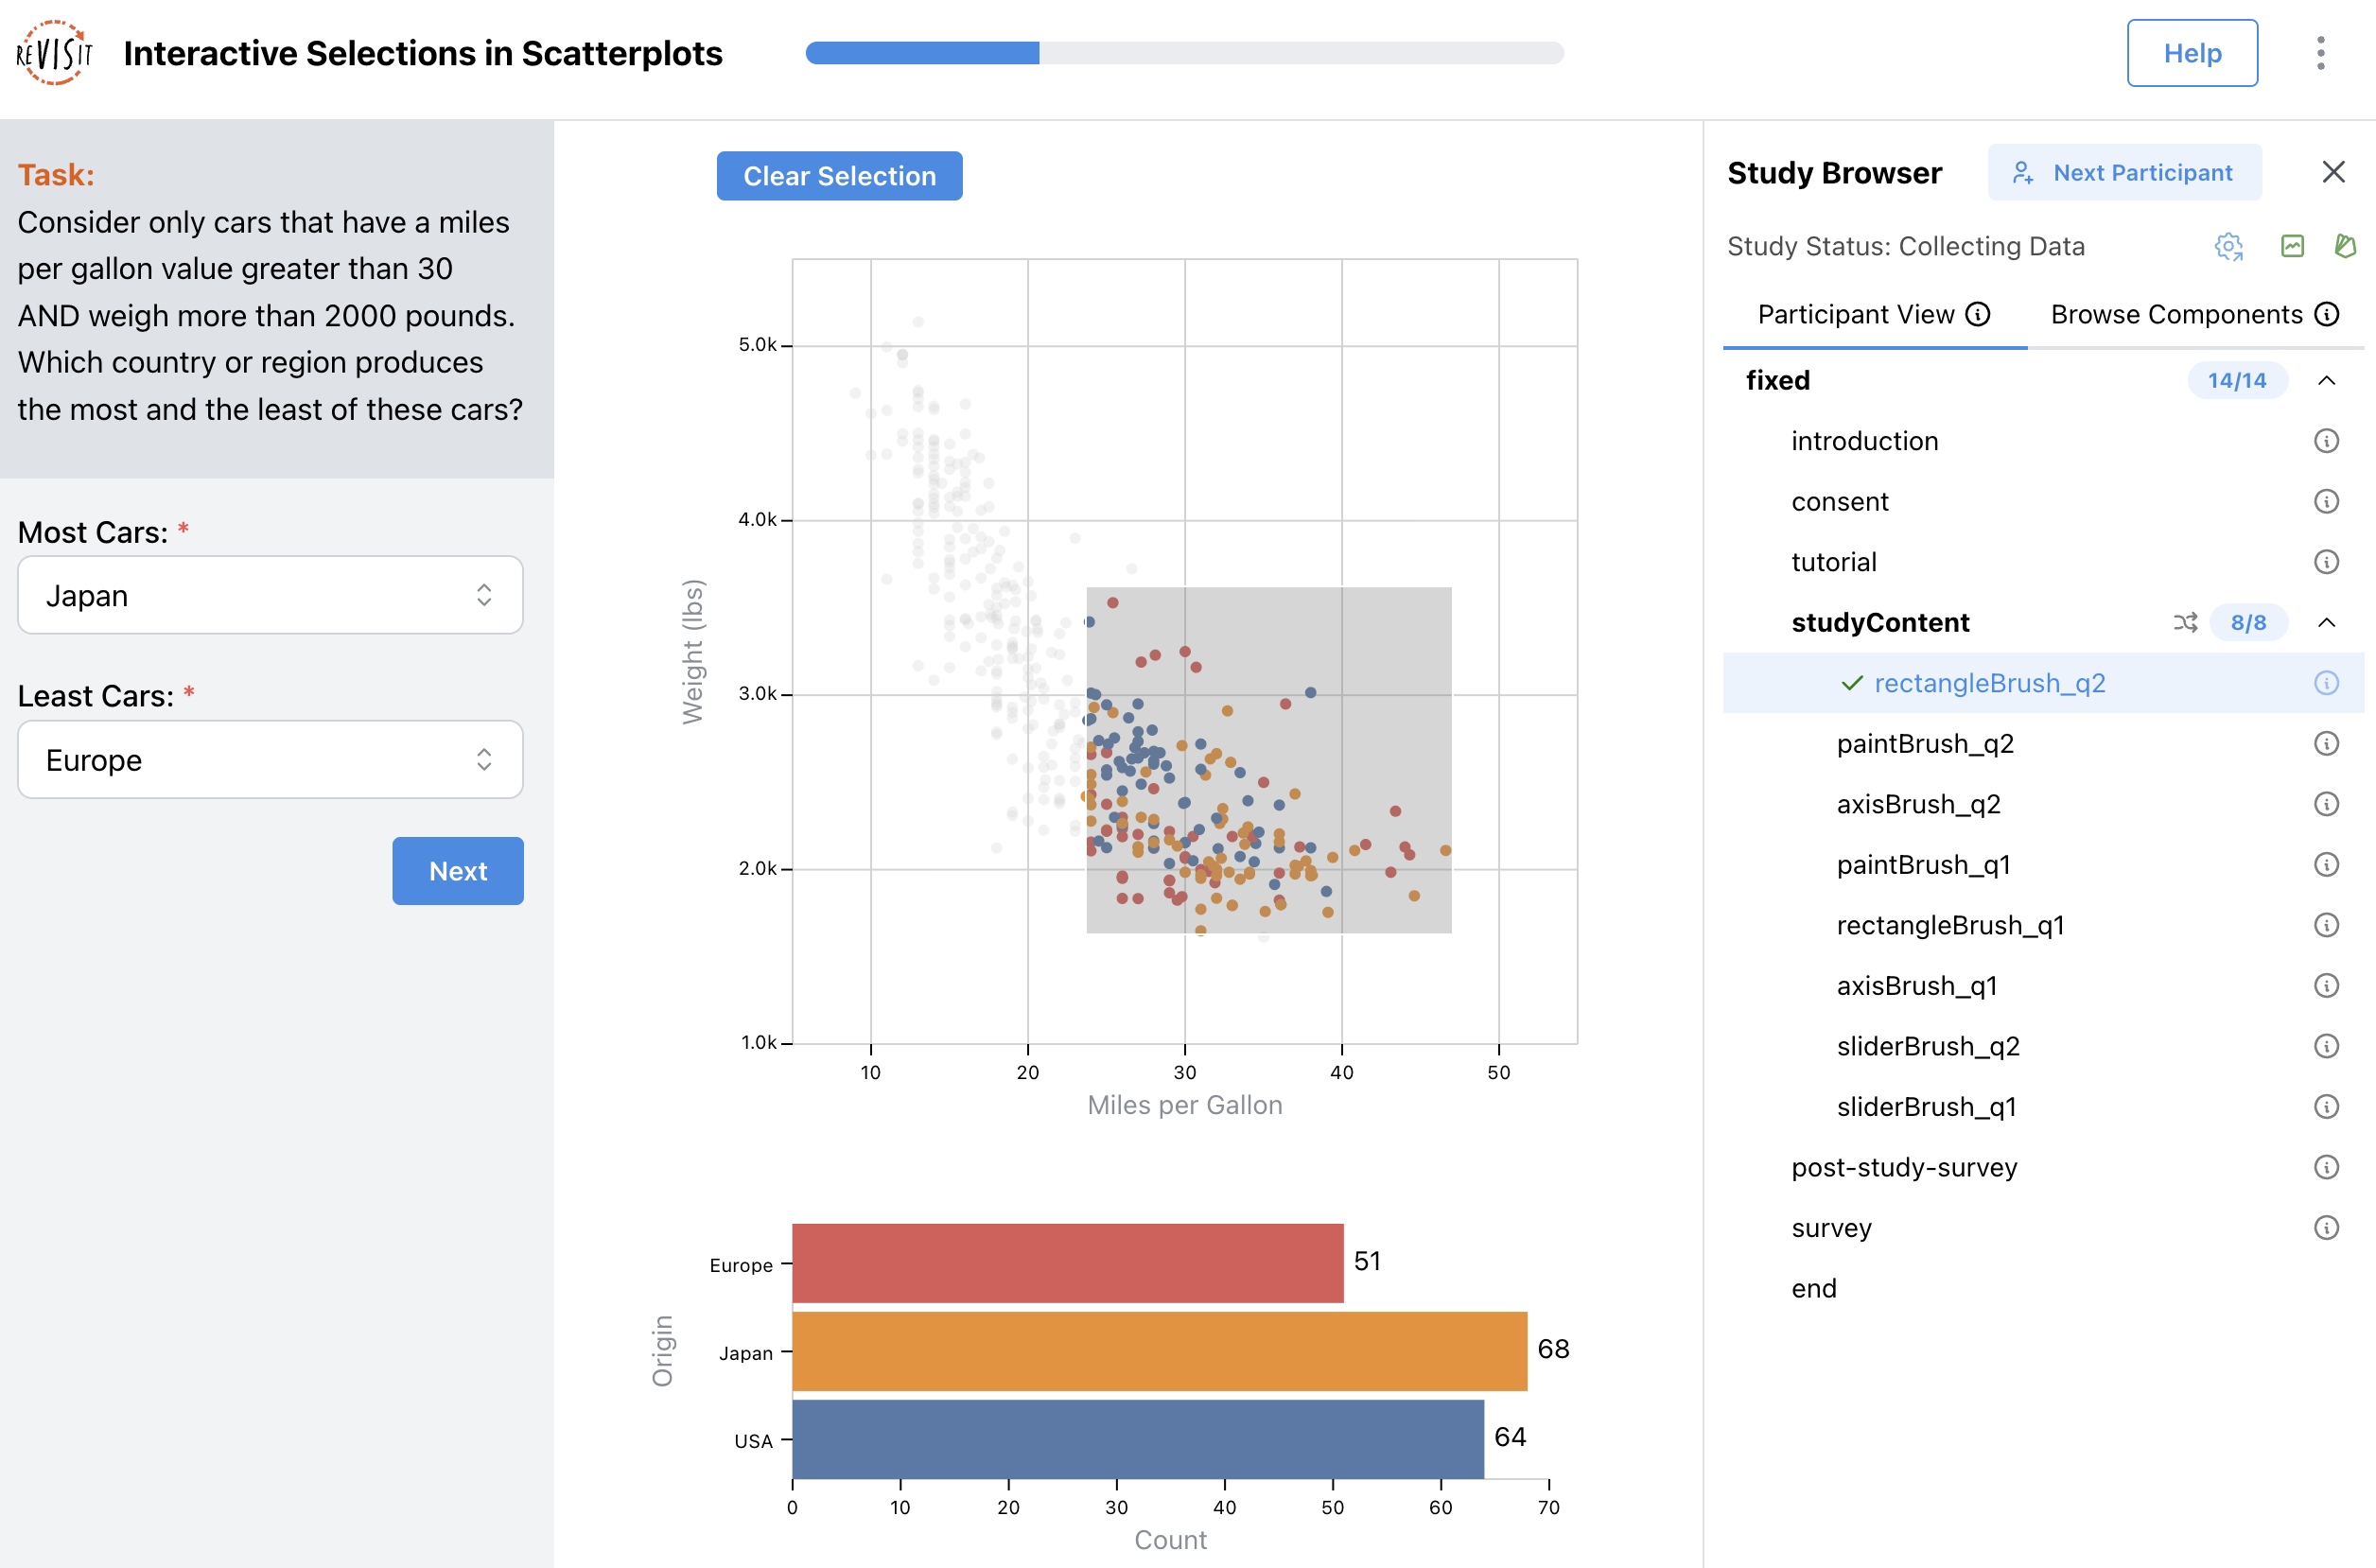Viewport: 2376px width, 1568px height.
Task: Switch to Participant View tab
Action: pyautogui.click(x=1874, y=315)
